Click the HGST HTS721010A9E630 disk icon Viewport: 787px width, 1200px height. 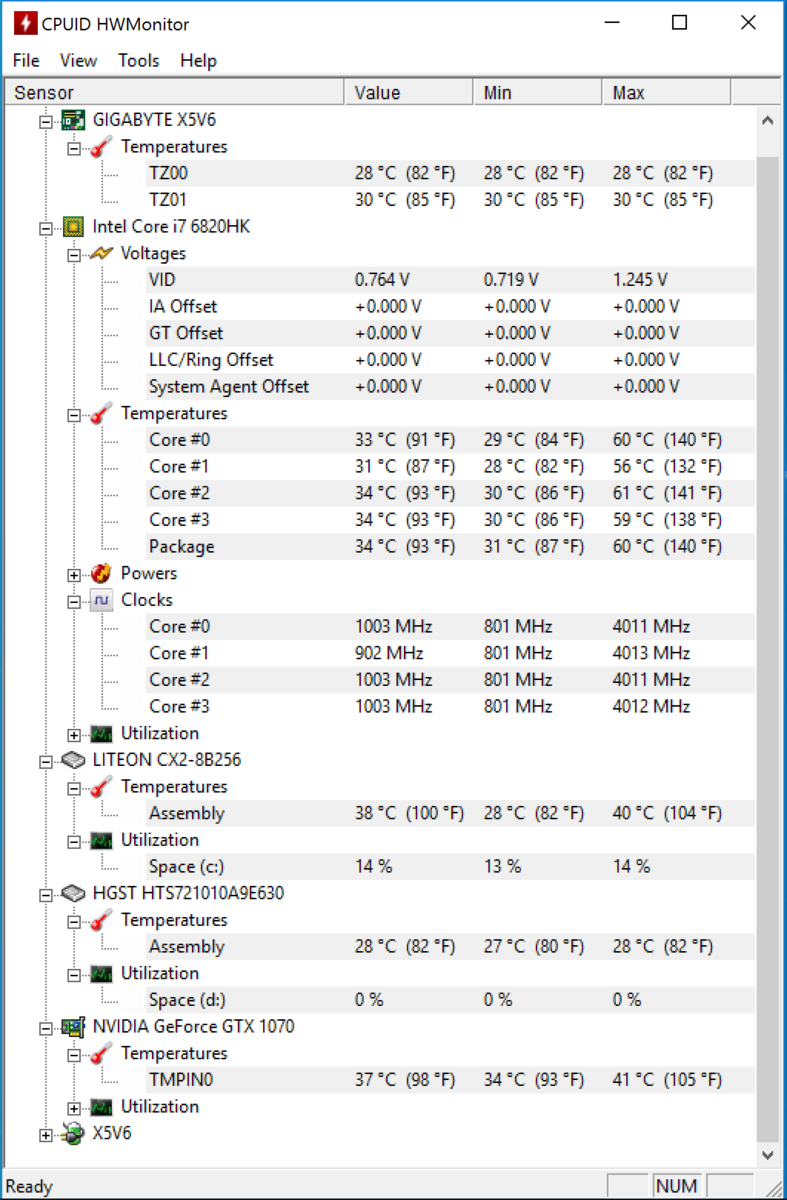(73, 893)
